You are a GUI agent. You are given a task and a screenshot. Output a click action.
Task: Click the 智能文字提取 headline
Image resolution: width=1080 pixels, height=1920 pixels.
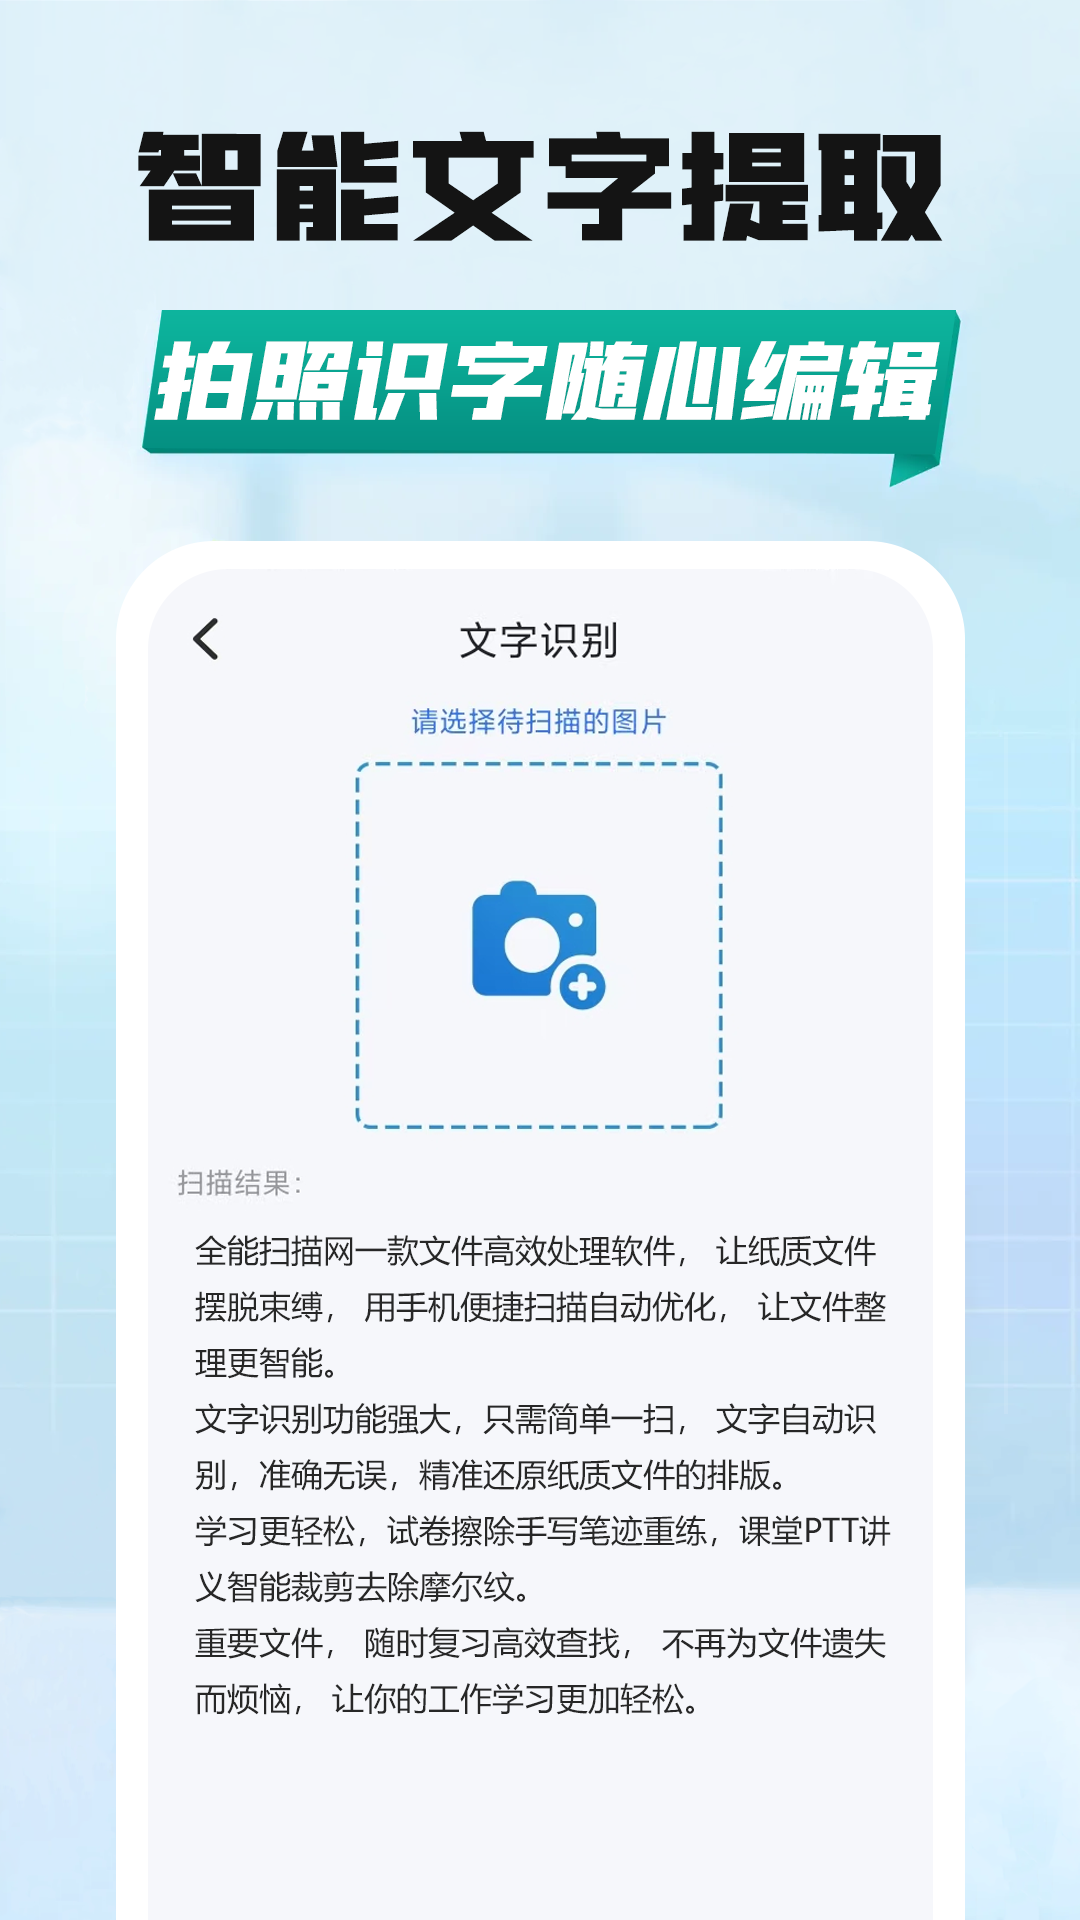click(540, 187)
